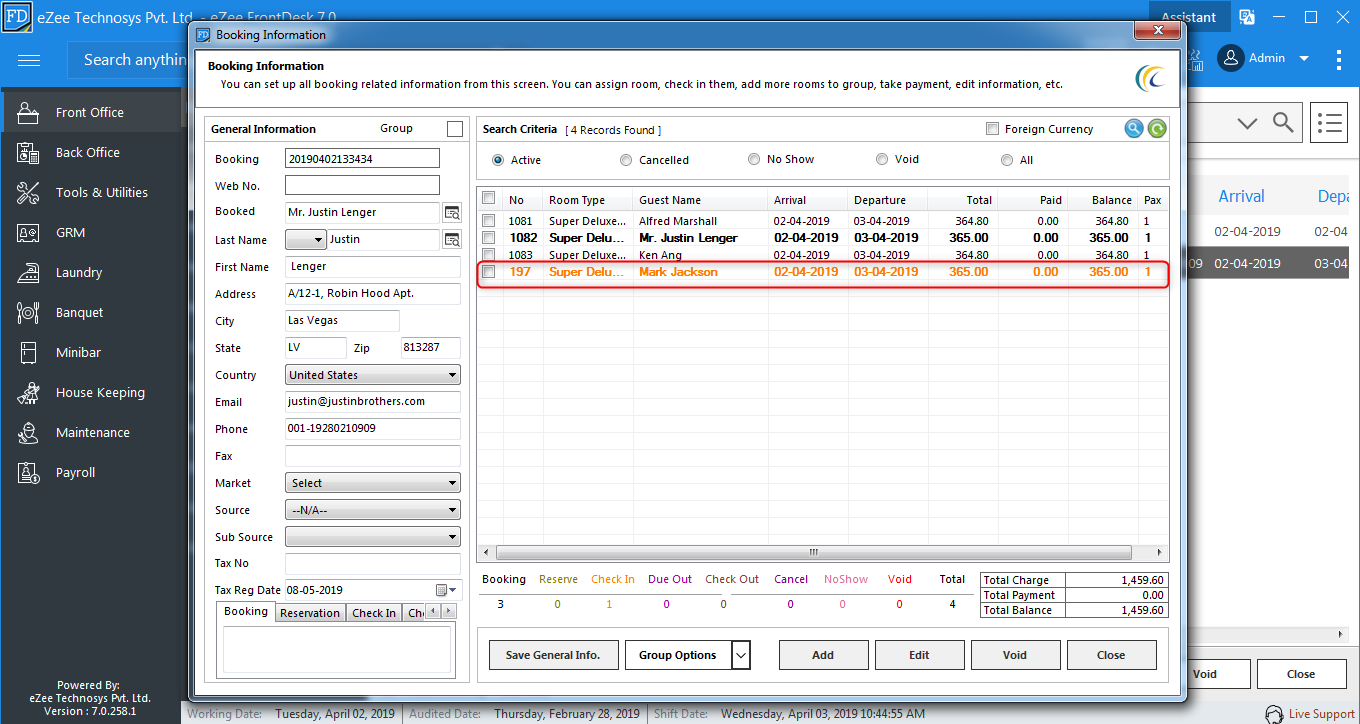This screenshot has height=724, width=1360.
Task: Check the row checkbox for Mark Jackson
Action: [489, 272]
